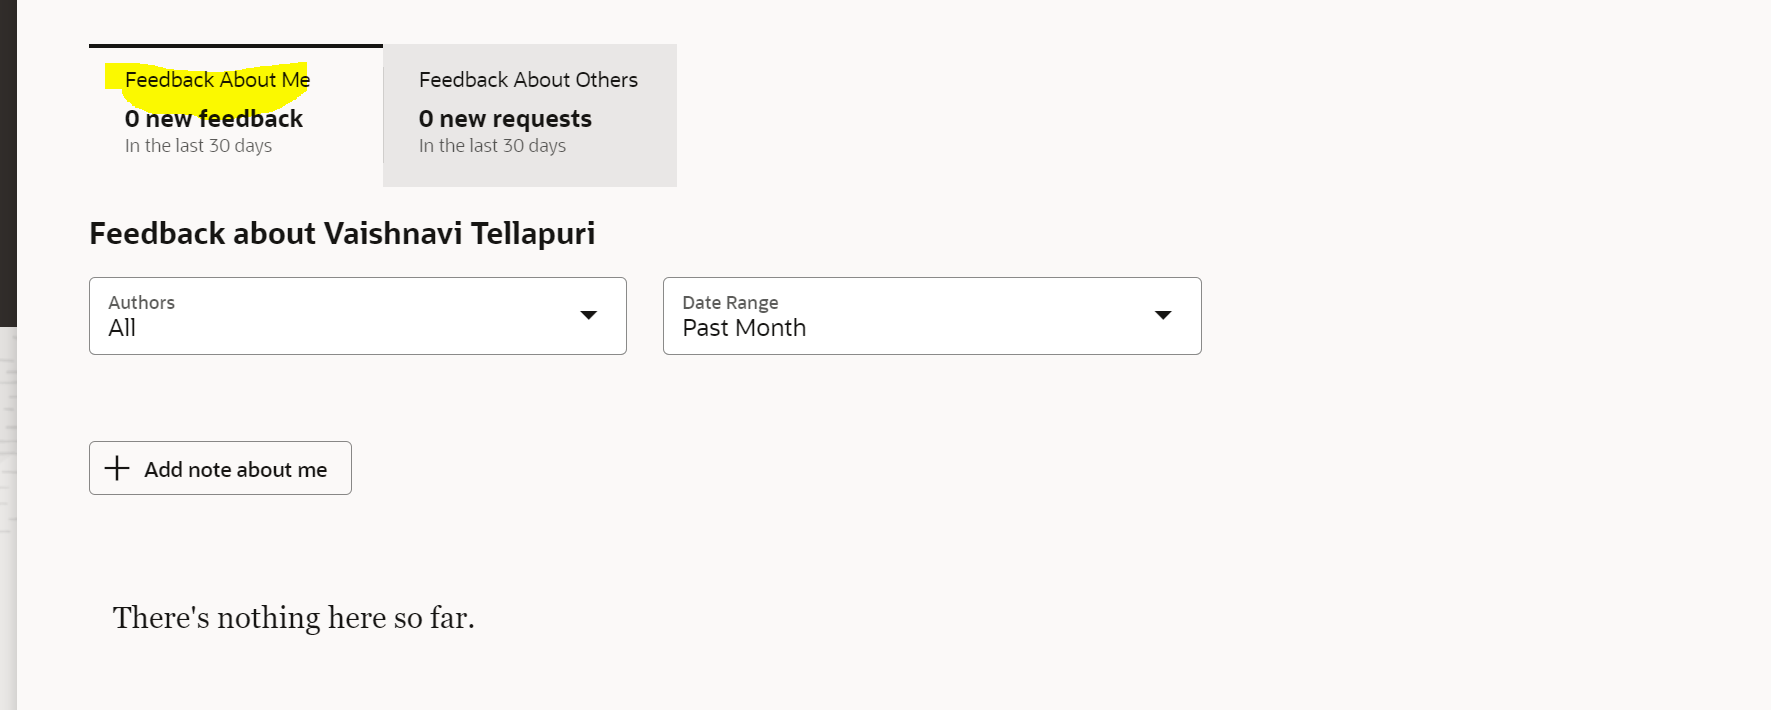Click the Date Range field label
Viewport: 1771px width, 710px height.
pos(730,302)
